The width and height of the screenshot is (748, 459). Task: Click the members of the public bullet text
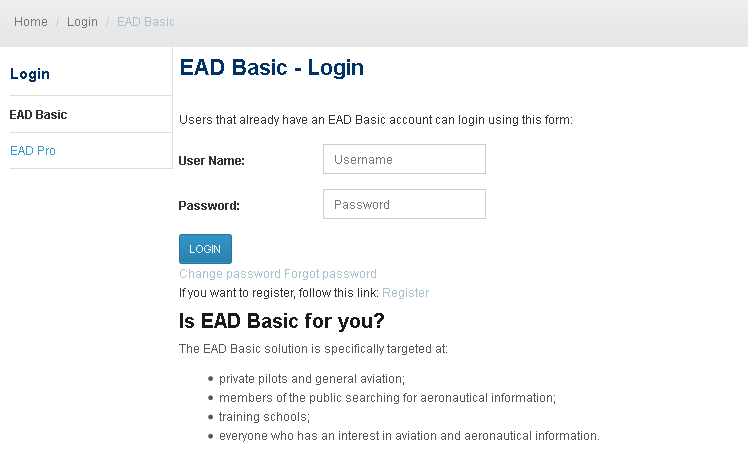tap(387, 398)
